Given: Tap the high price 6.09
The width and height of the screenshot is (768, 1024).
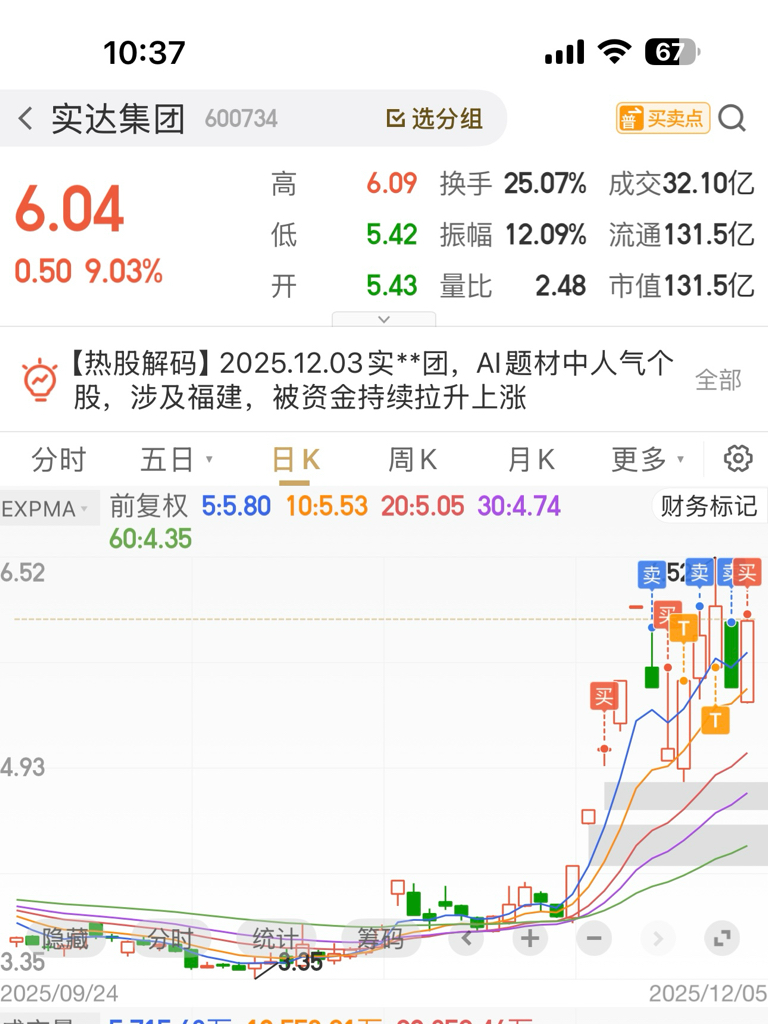Looking at the screenshot, I should click(391, 184).
